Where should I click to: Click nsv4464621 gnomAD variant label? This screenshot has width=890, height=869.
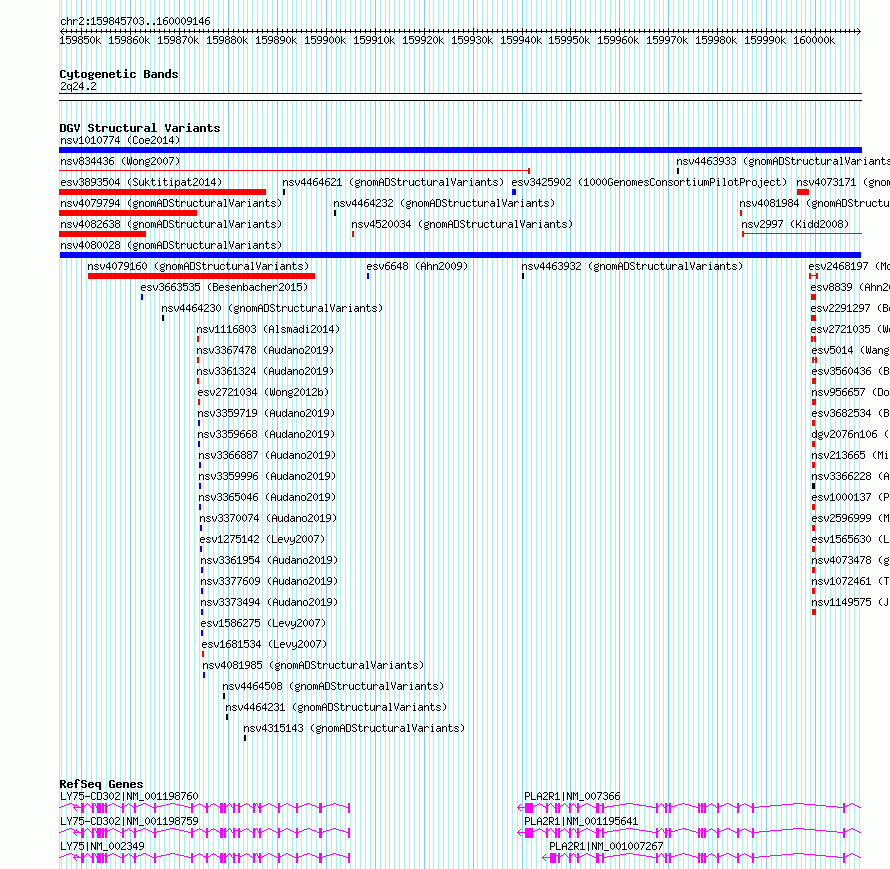(x=393, y=182)
